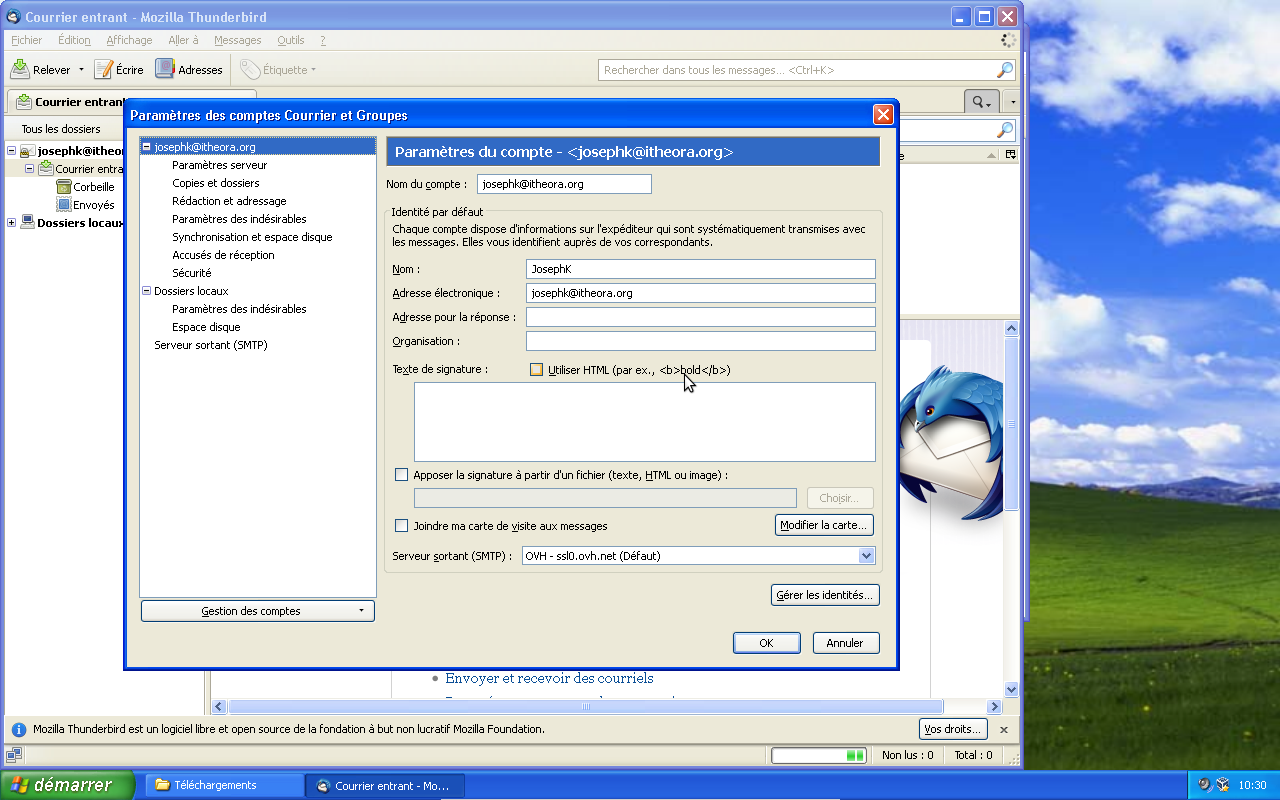Click the progress meter in the status bar
The width and height of the screenshot is (1280, 800).
point(819,755)
